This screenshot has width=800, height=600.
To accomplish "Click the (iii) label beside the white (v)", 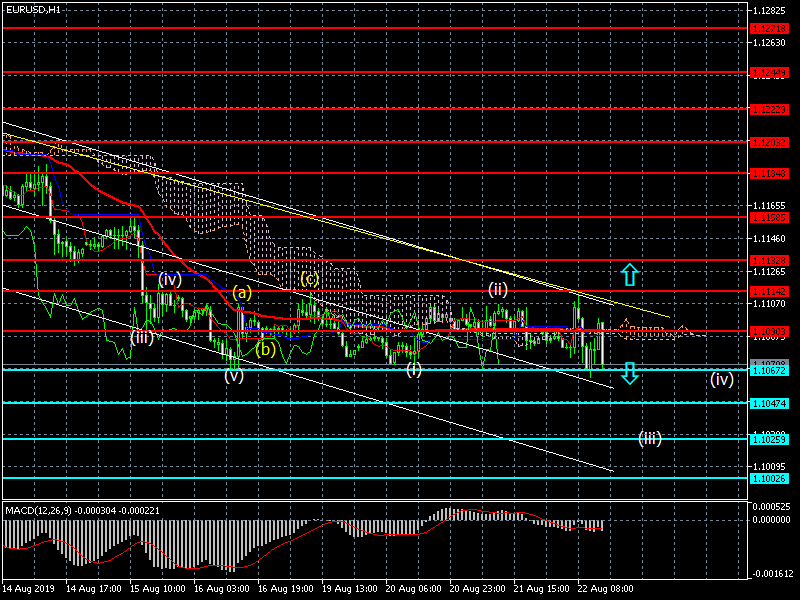I will [142, 337].
